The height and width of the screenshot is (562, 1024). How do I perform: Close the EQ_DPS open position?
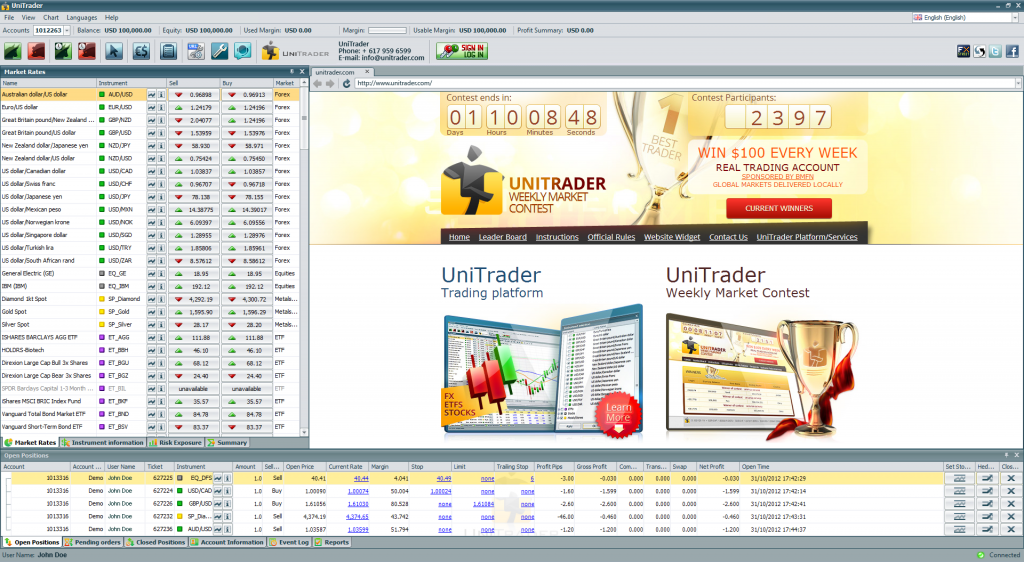[x=1010, y=479]
